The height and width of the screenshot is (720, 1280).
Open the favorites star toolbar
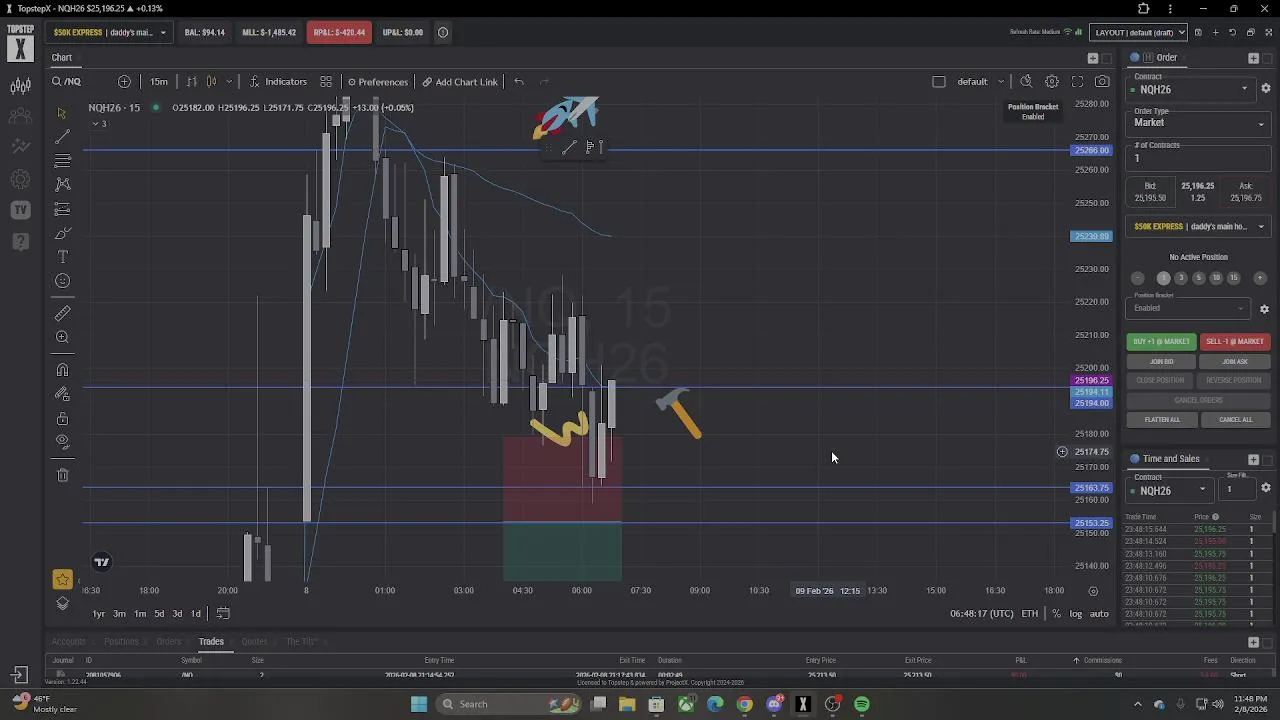pyautogui.click(x=62, y=579)
